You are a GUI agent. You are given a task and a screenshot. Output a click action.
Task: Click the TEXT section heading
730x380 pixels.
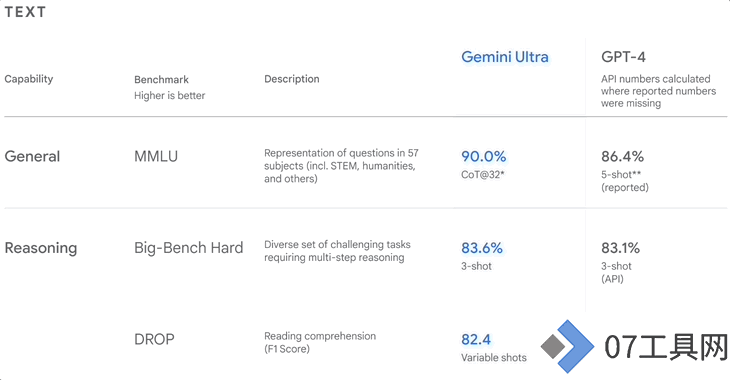click(x=25, y=12)
